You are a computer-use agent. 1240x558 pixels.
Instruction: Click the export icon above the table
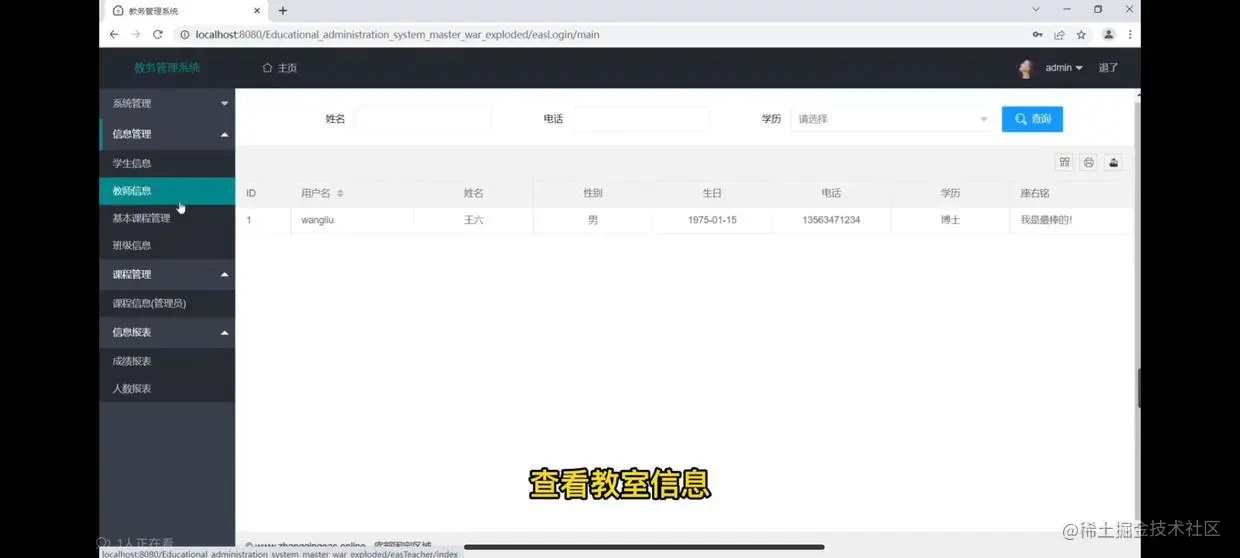click(1113, 162)
